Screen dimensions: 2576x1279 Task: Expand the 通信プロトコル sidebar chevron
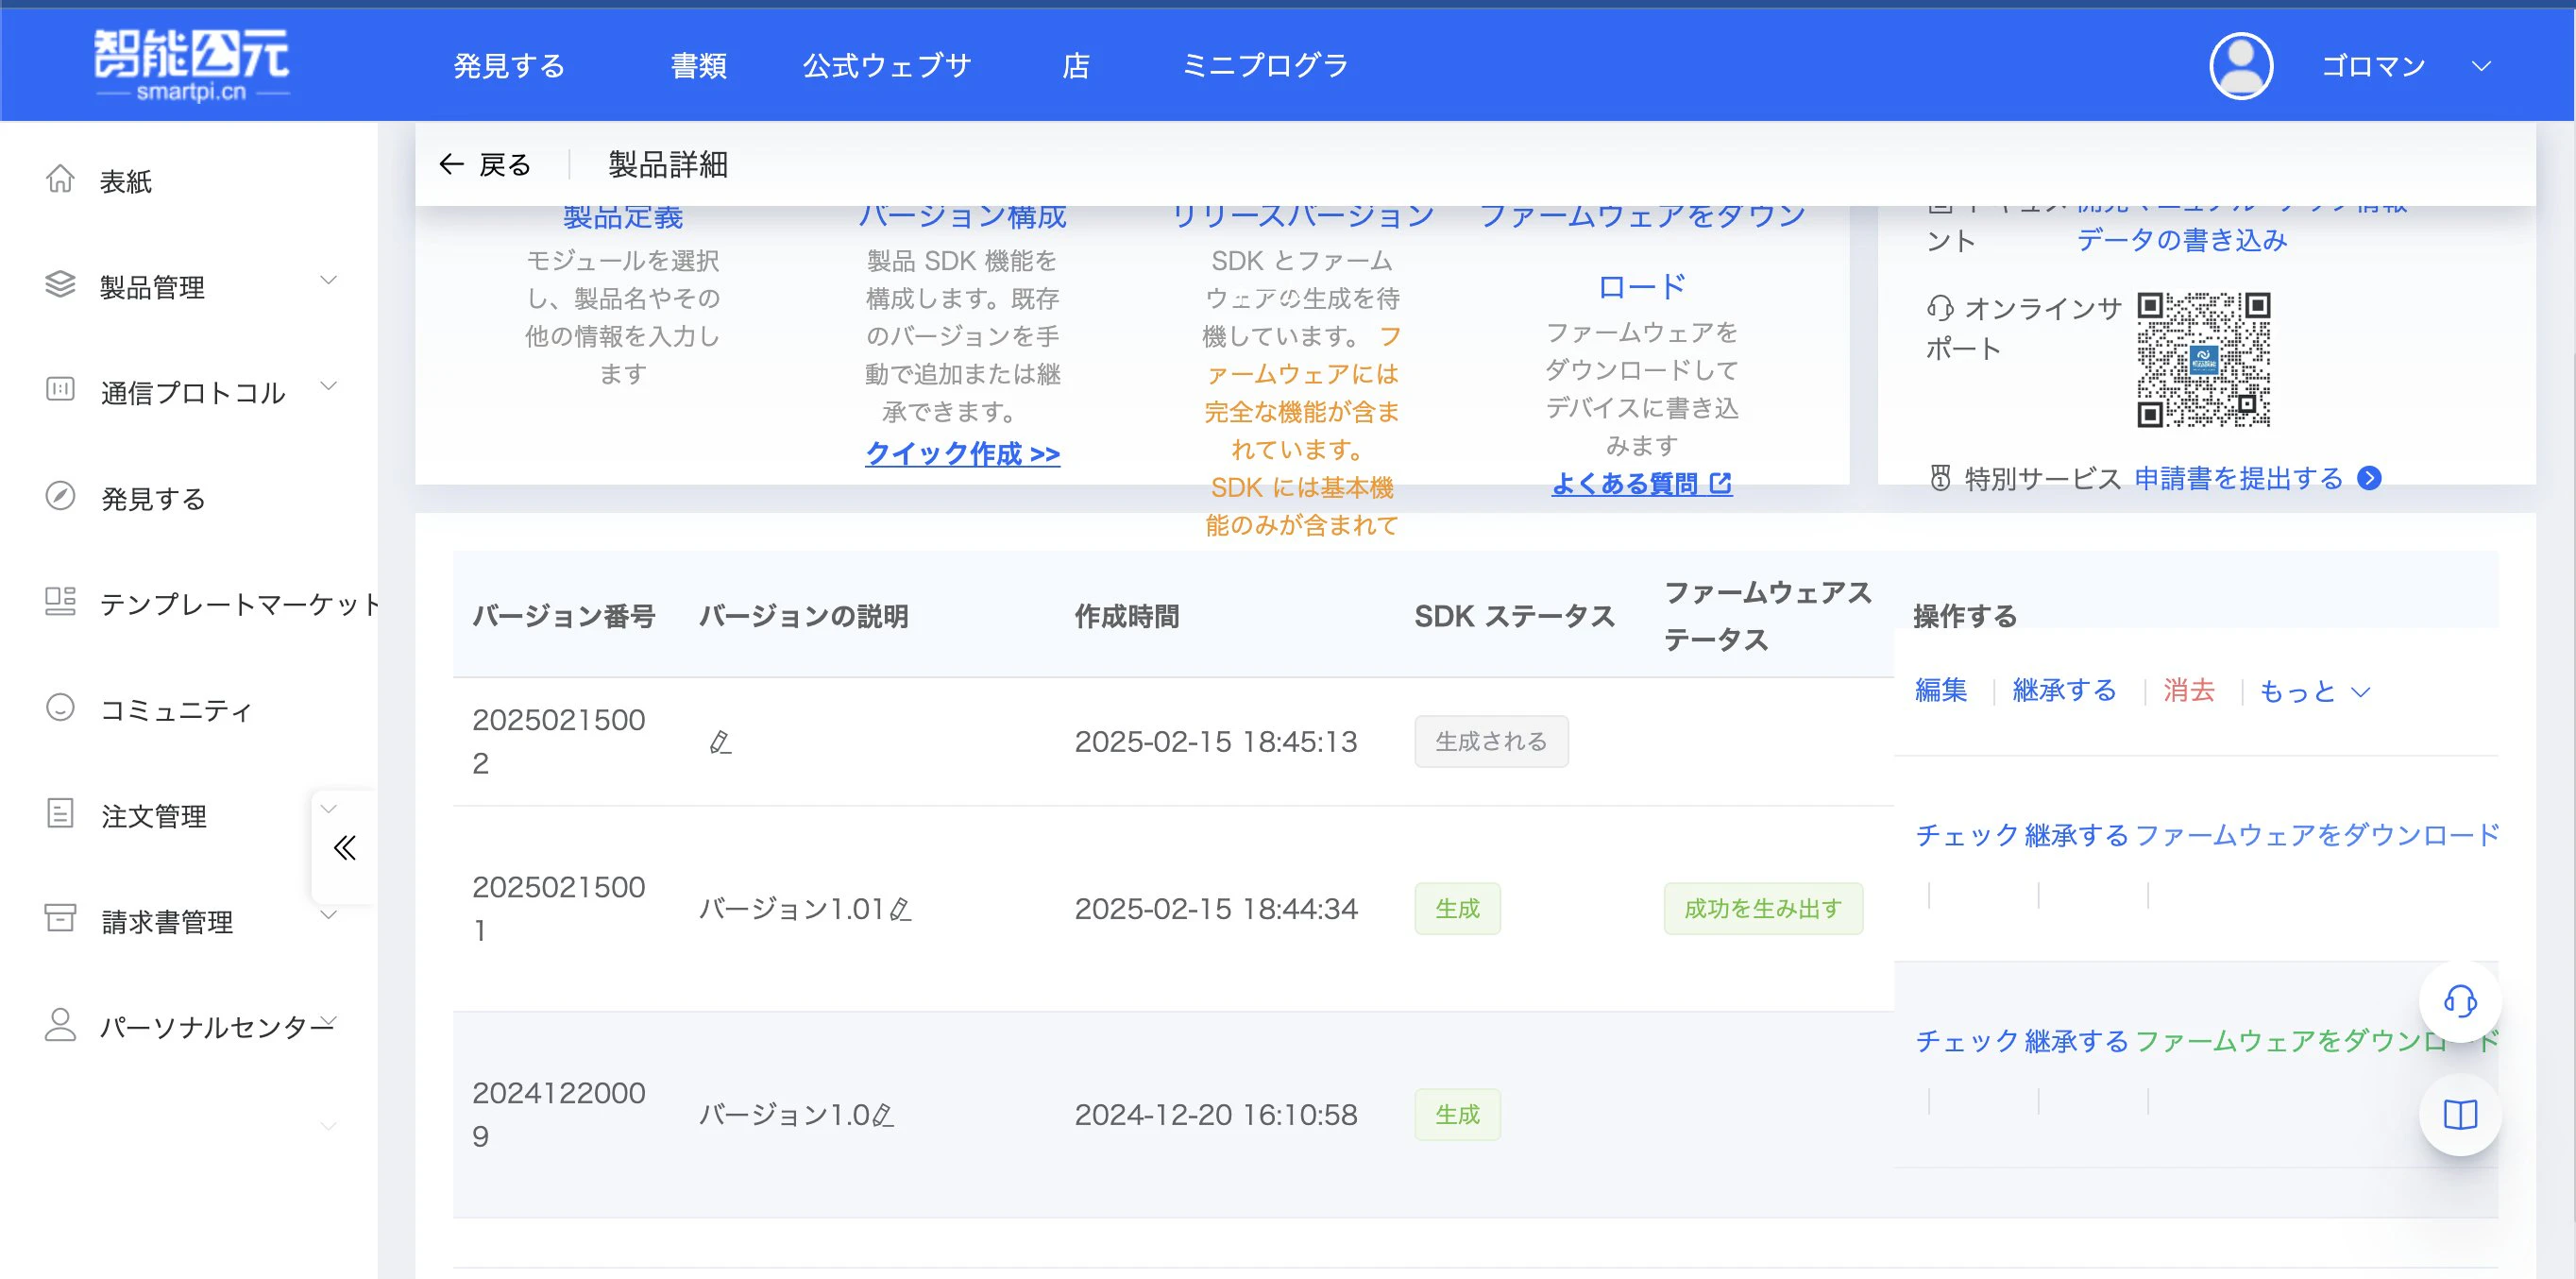(x=328, y=386)
